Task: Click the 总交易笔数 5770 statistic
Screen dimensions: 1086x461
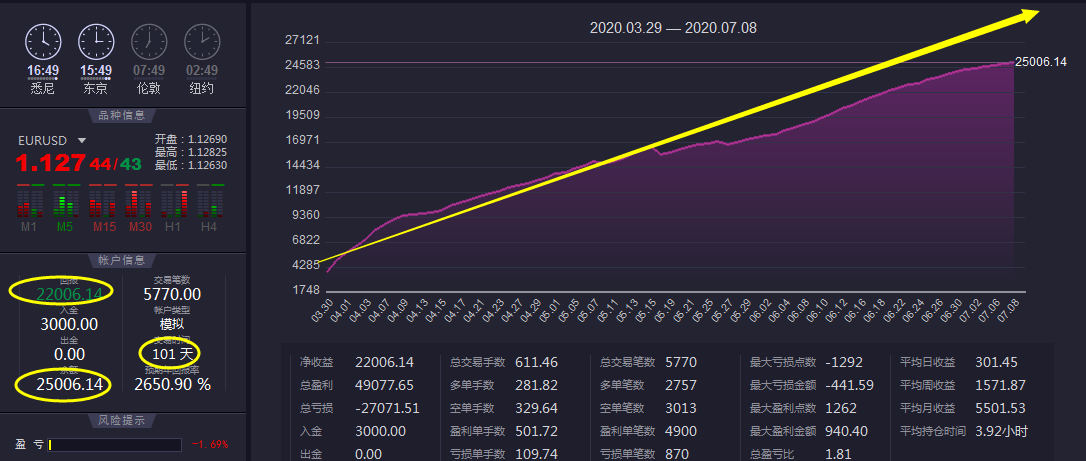Action: point(648,362)
